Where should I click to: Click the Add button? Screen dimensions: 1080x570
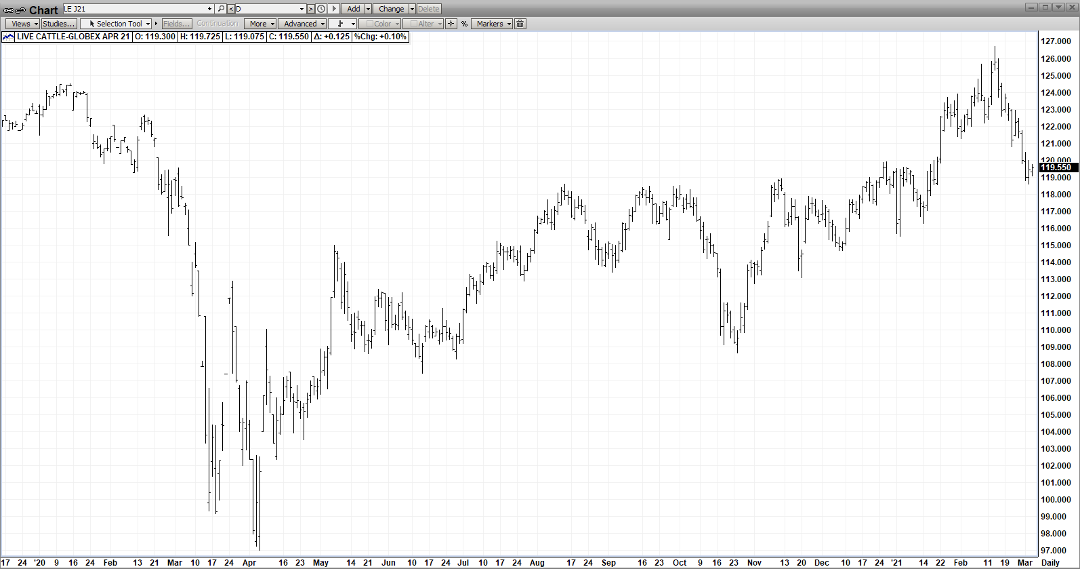[x=354, y=9]
